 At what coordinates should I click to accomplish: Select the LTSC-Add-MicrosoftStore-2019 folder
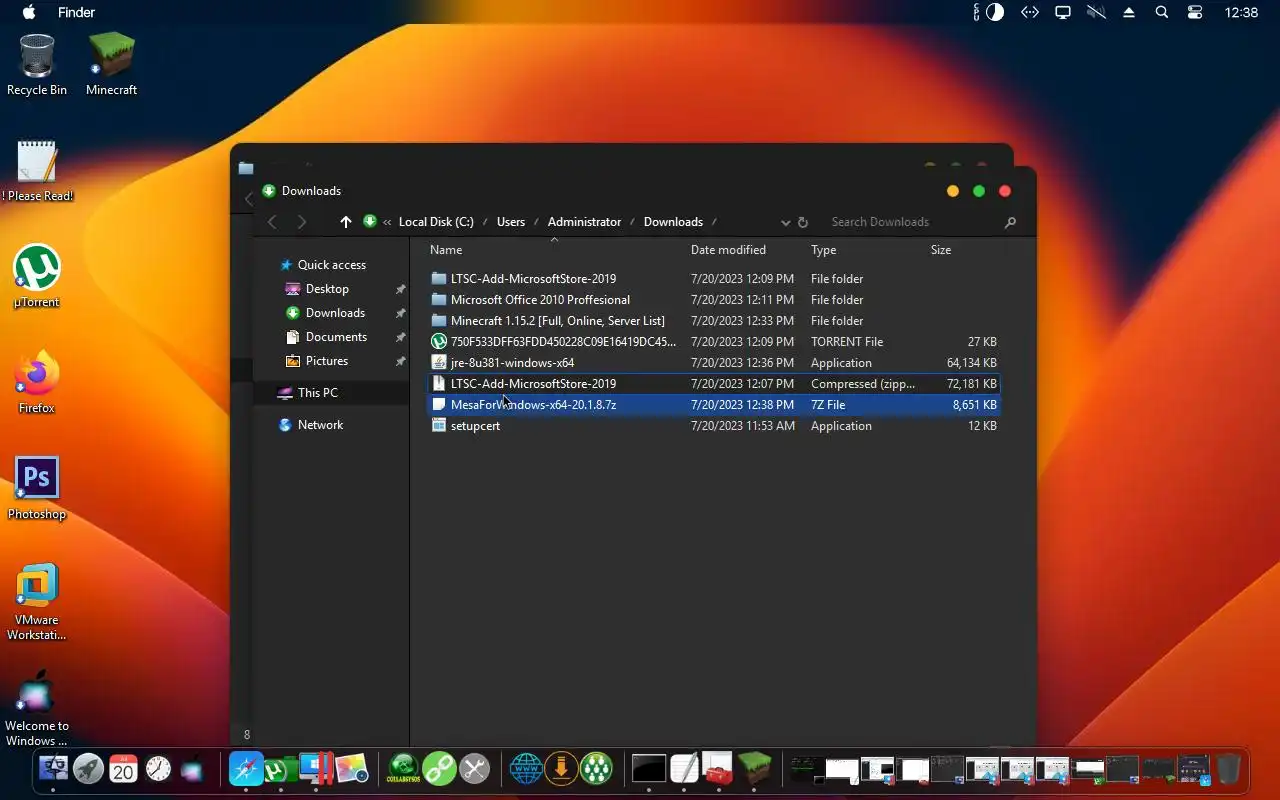[x=714, y=279]
